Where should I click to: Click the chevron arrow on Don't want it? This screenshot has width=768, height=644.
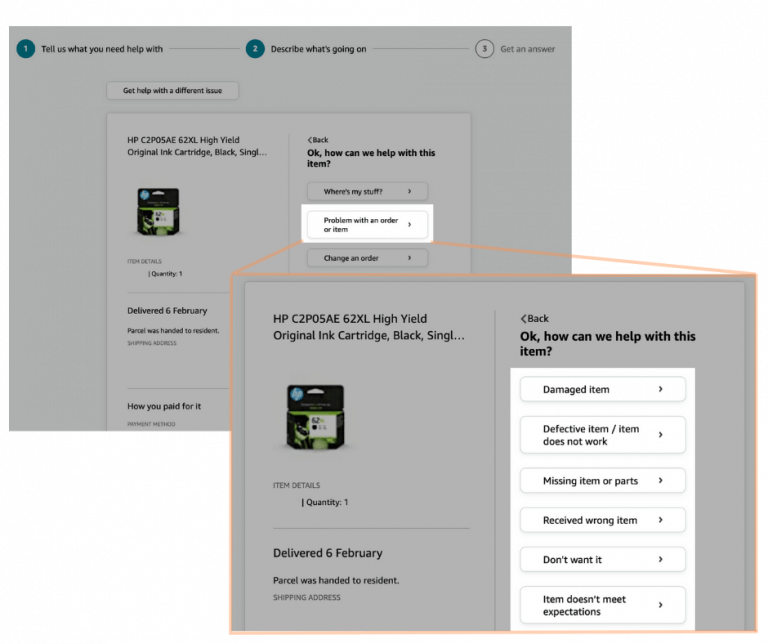click(x=661, y=560)
